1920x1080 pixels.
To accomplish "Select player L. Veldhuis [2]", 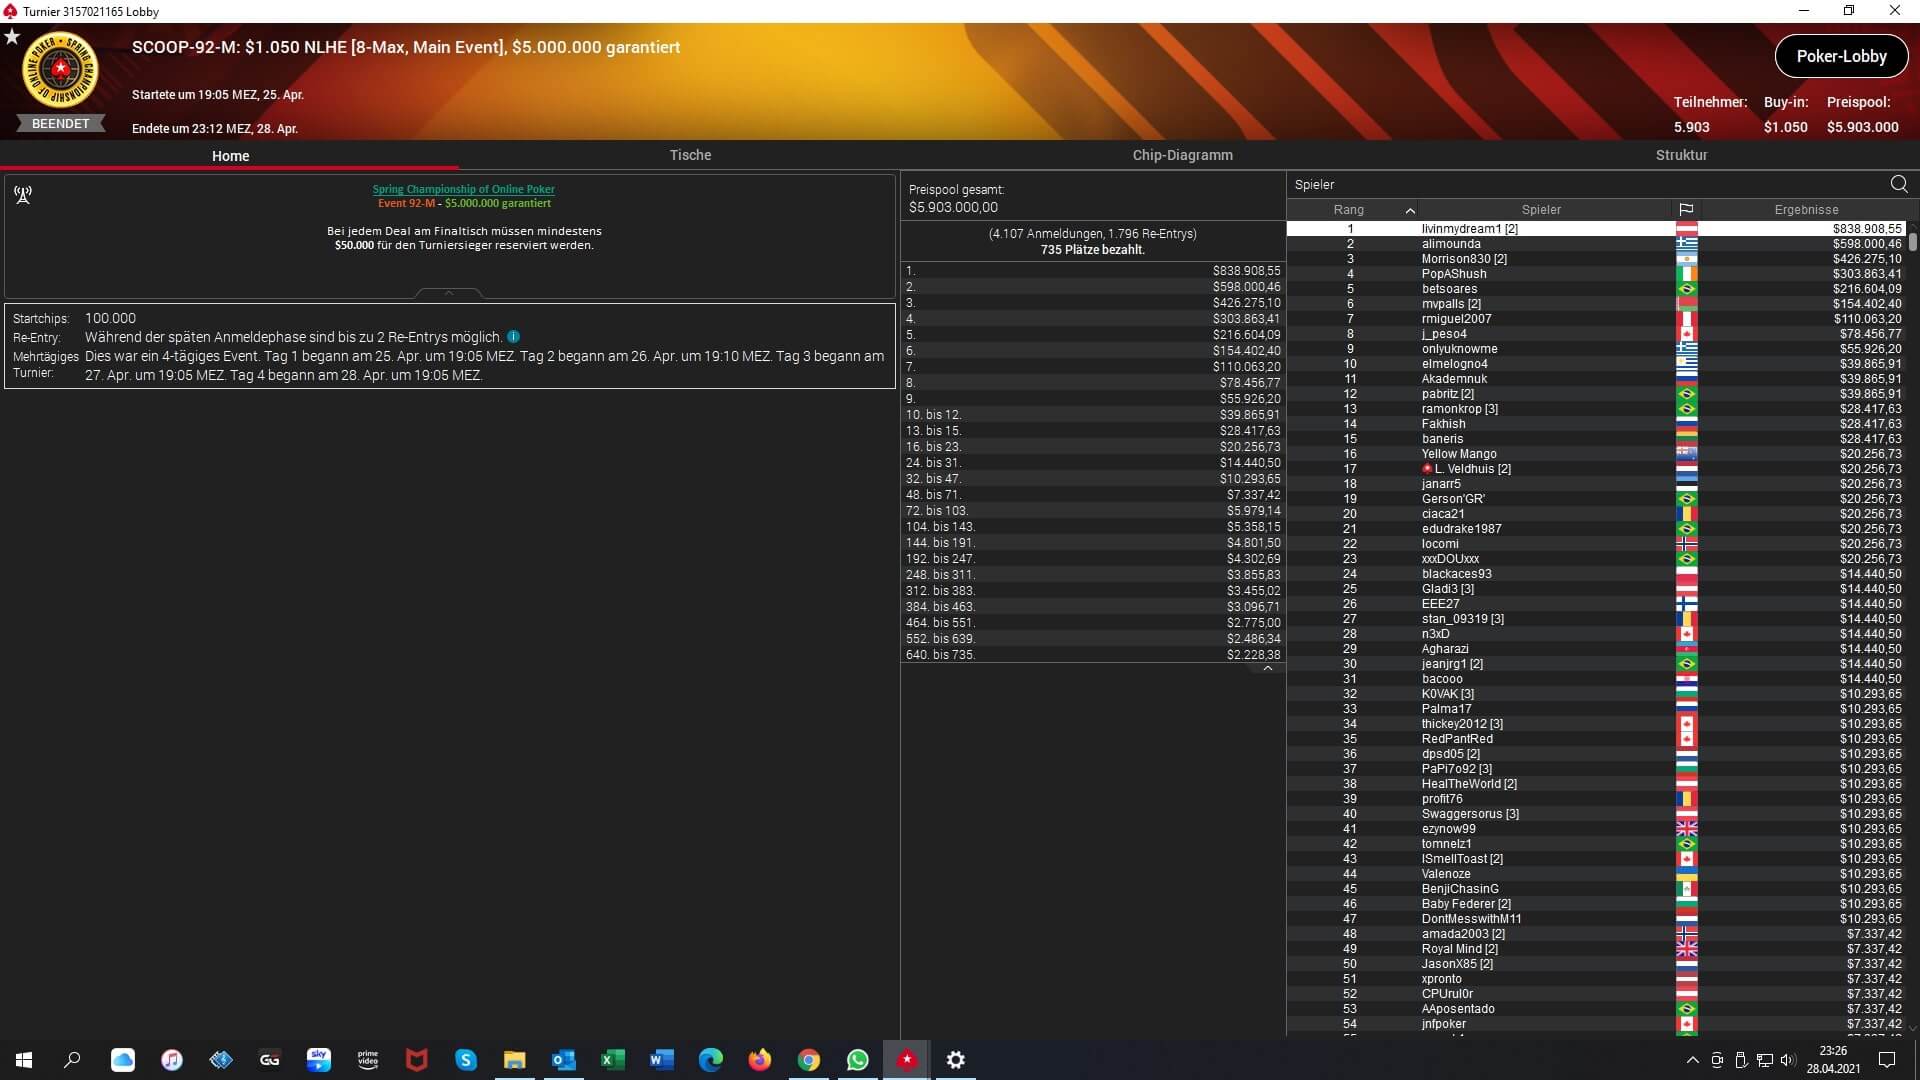I will tap(1596, 469).
